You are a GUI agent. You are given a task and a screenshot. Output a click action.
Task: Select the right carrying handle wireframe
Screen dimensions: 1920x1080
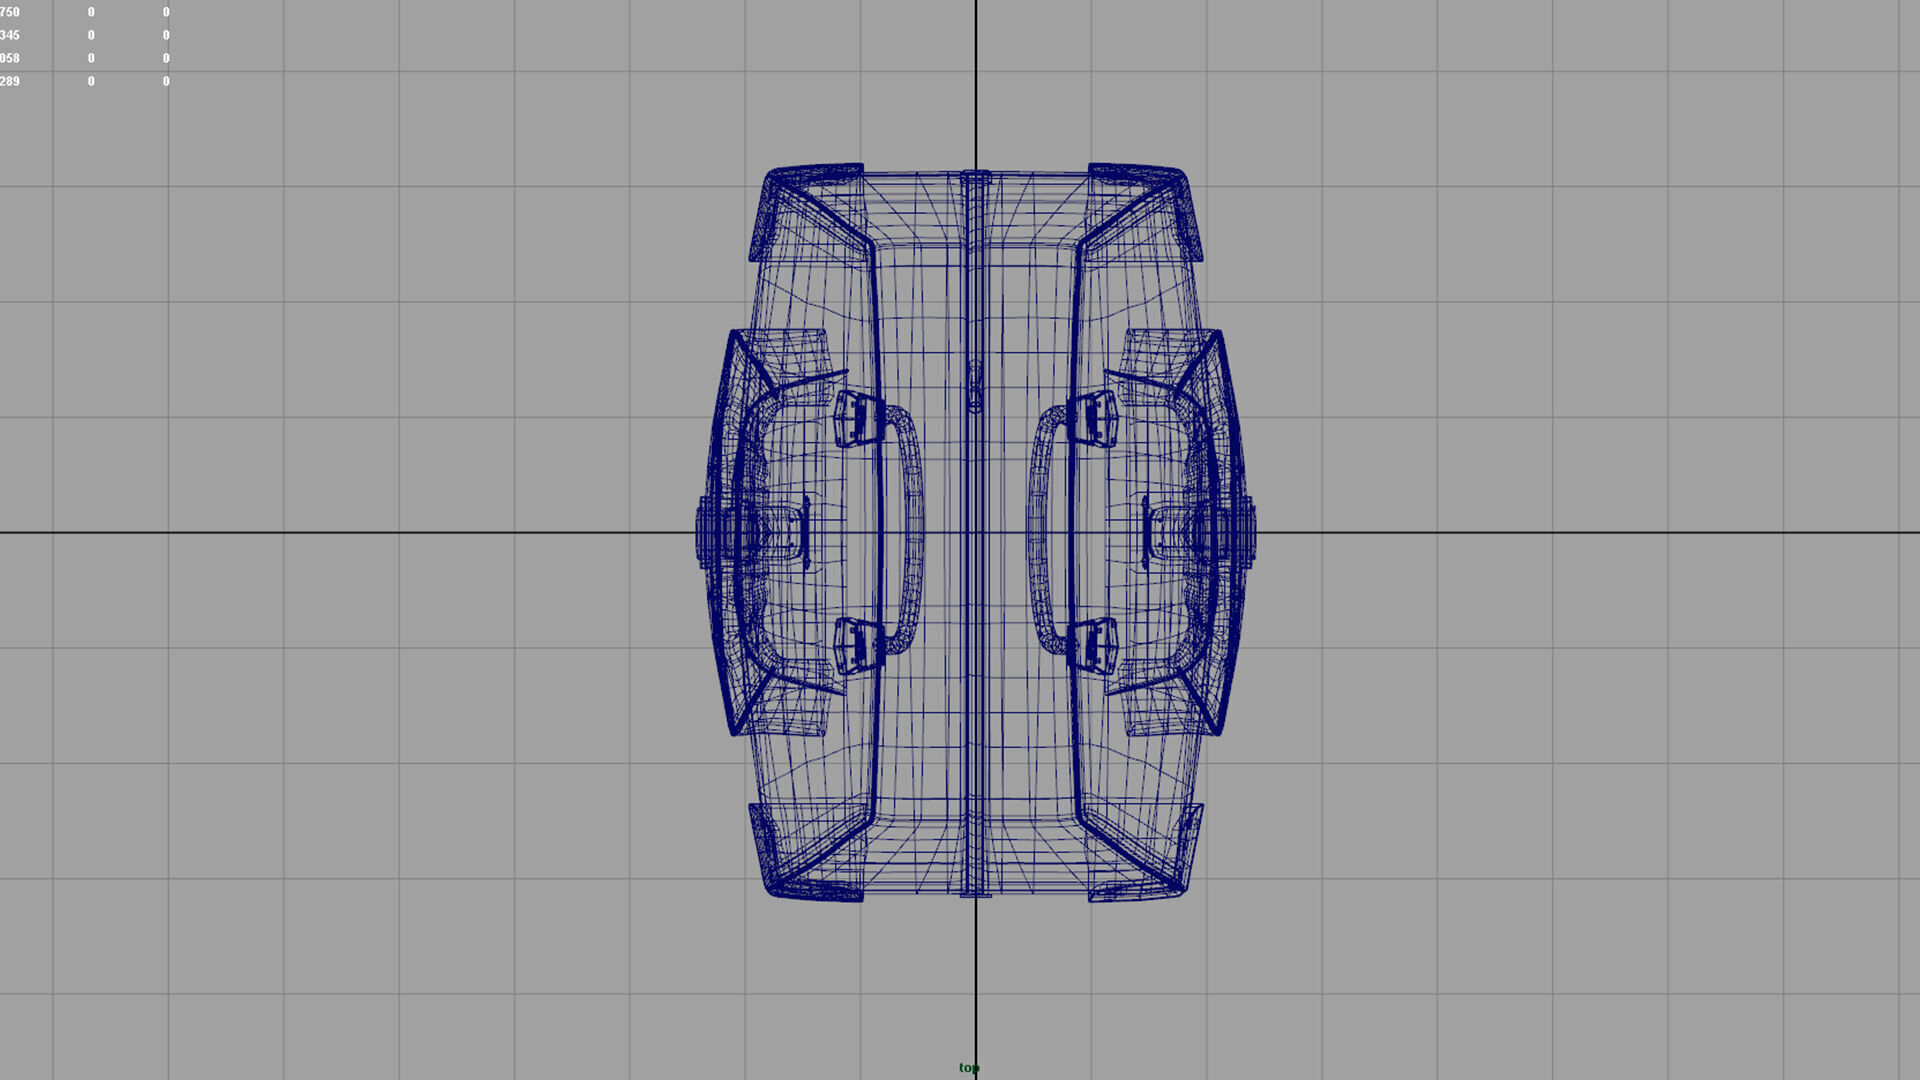pos(1038,530)
